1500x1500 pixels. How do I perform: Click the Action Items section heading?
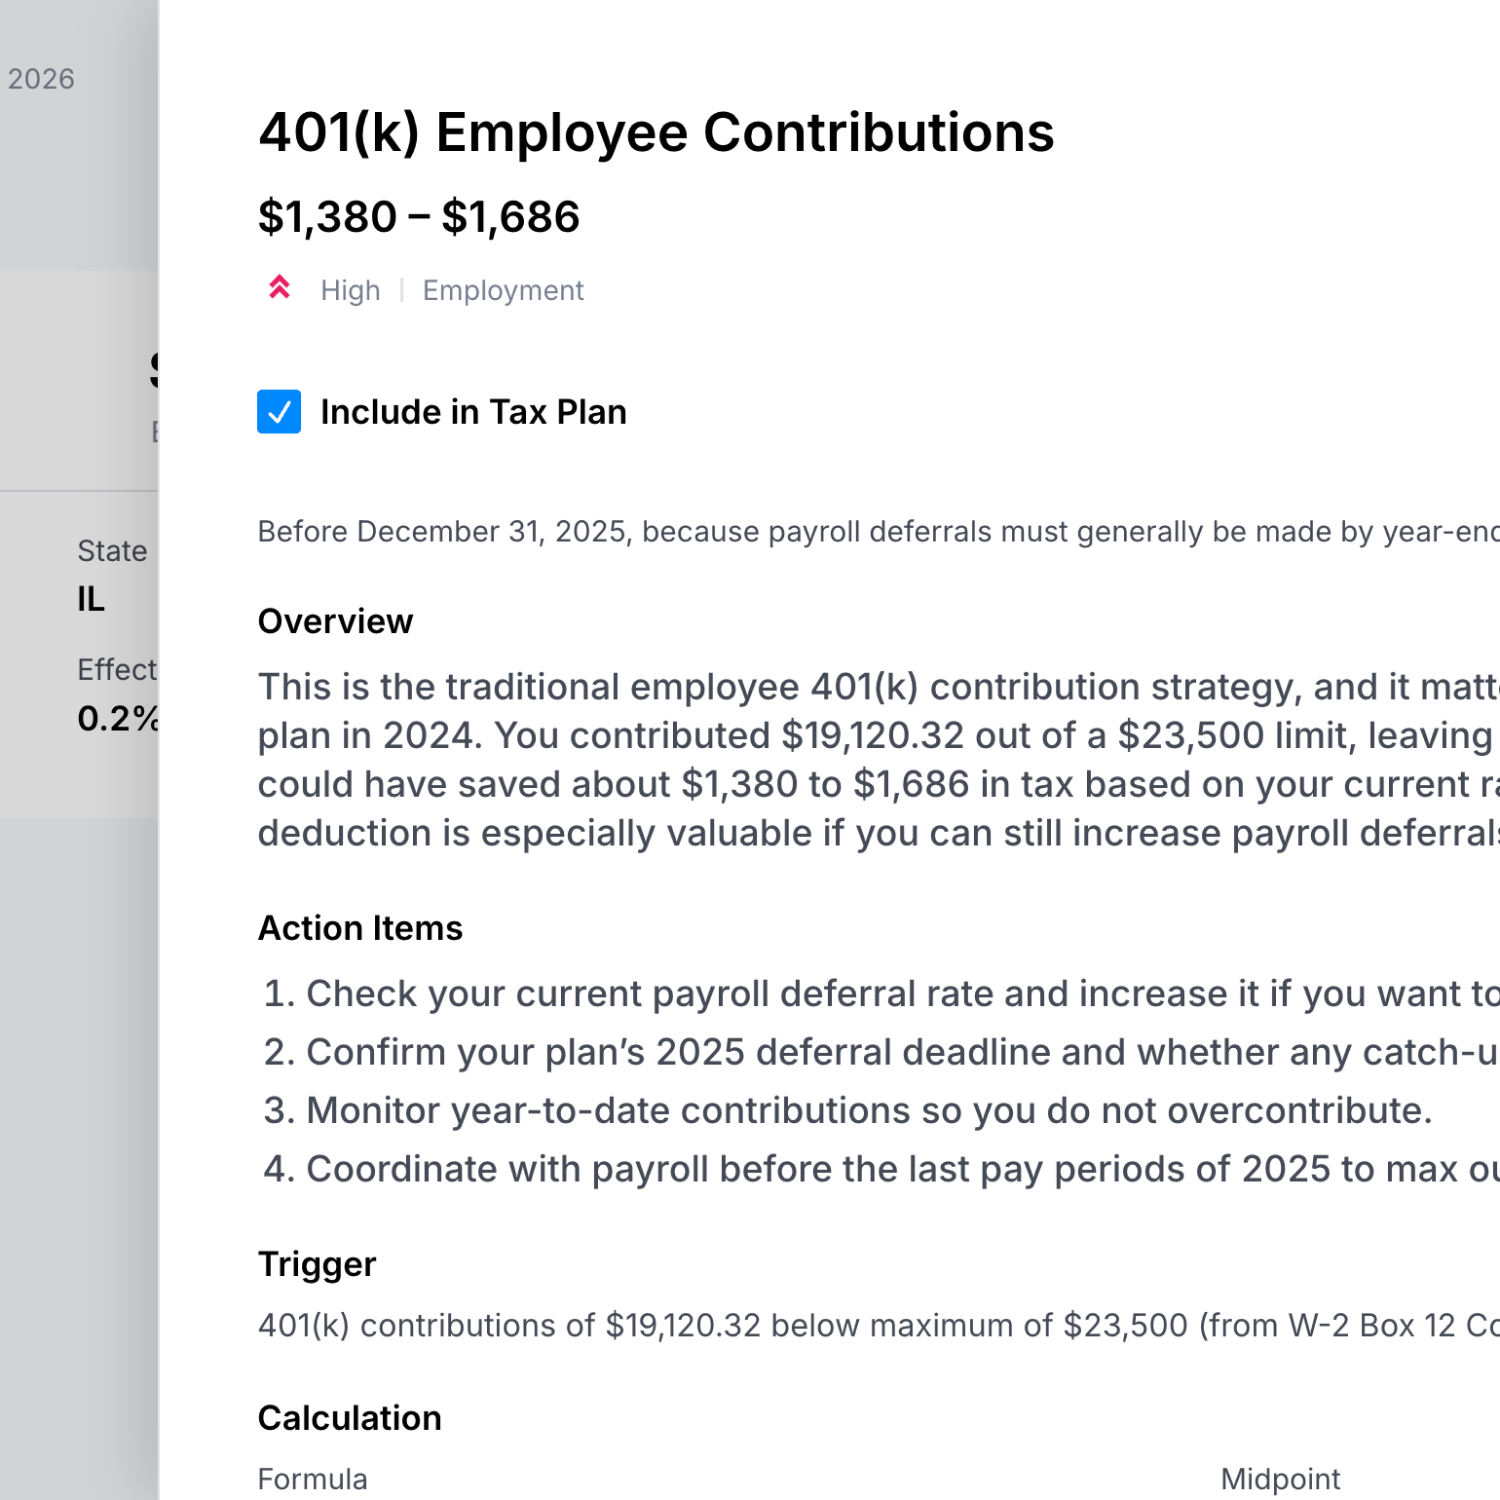[360, 928]
